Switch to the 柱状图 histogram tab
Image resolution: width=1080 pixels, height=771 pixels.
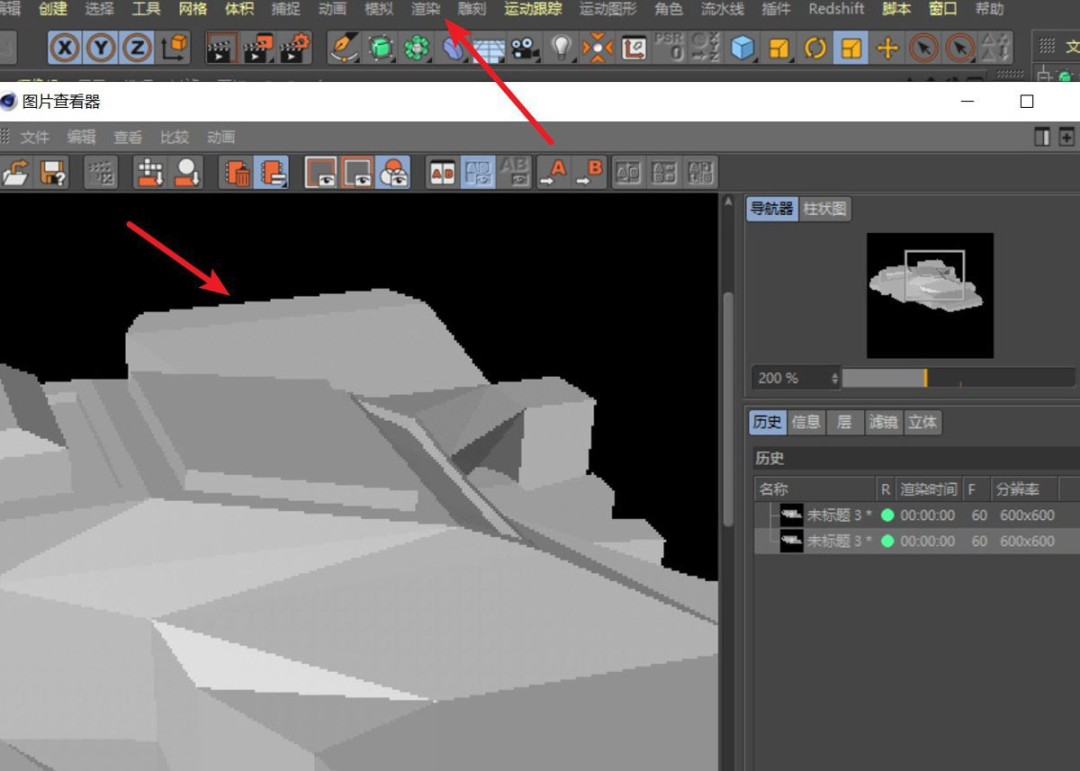pyautogui.click(x=827, y=208)
